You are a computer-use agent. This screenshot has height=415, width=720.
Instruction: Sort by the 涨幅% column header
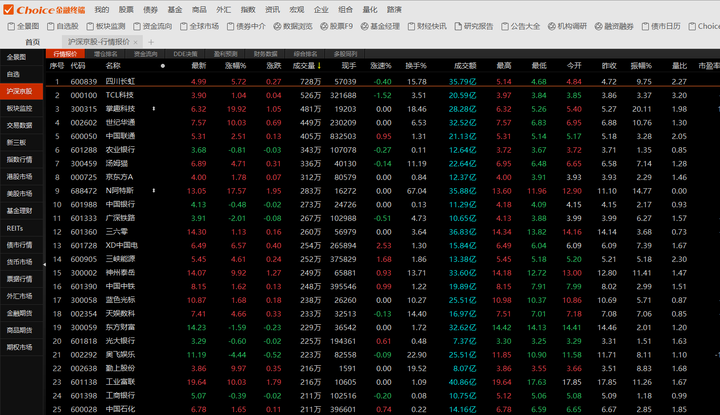[x=236, y=66]
